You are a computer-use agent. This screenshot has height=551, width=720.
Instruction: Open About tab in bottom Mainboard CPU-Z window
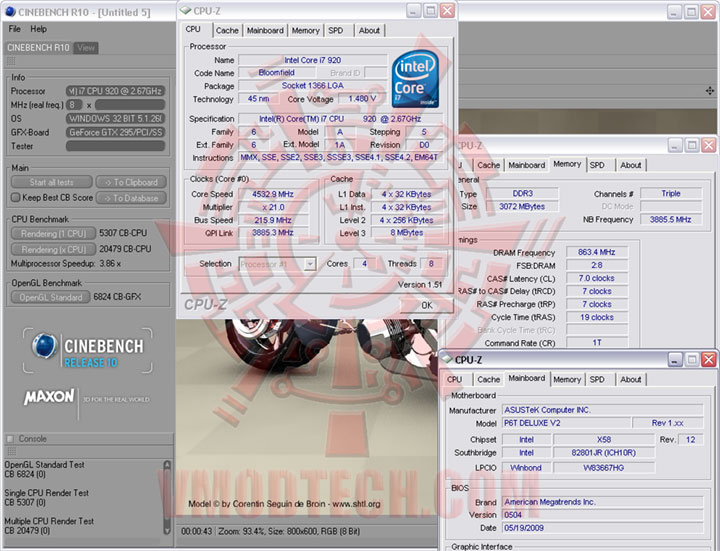coord(630,379)
